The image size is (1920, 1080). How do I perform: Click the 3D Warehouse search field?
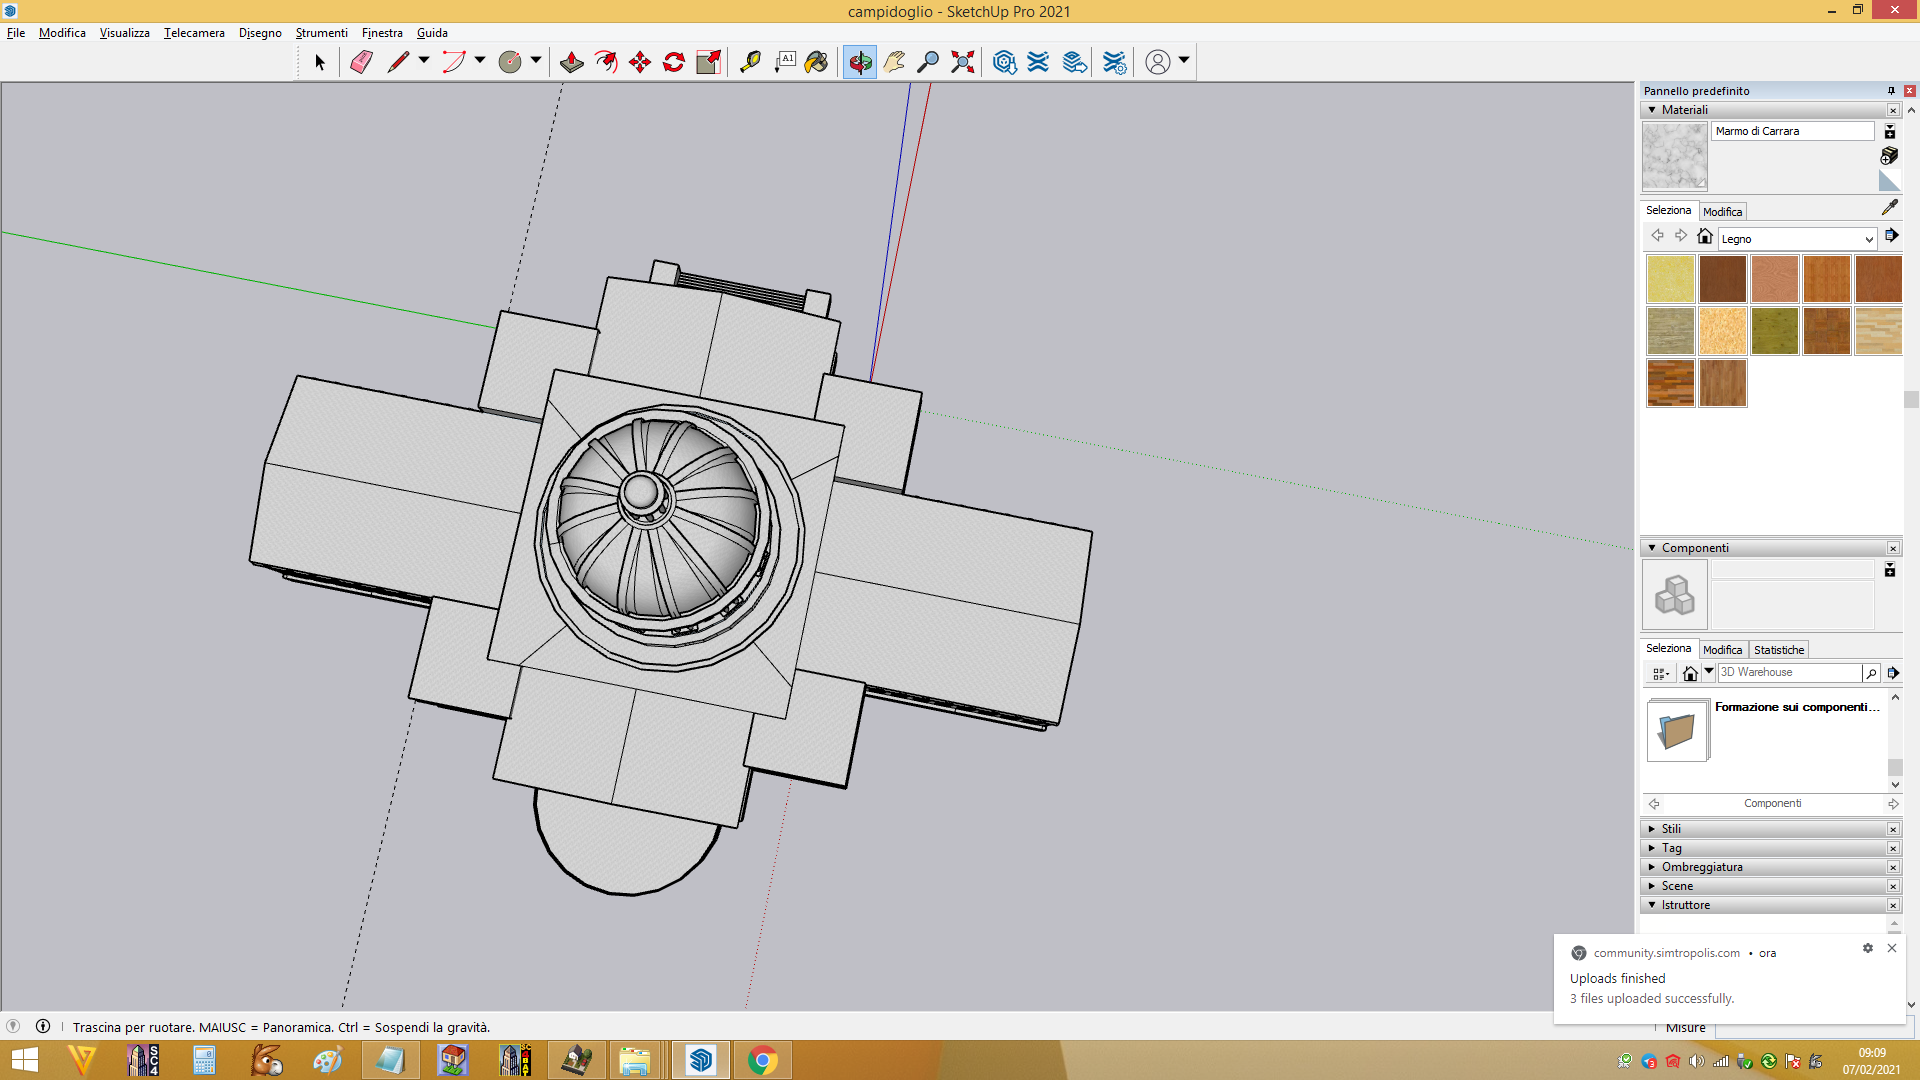tap(1789, 673)
